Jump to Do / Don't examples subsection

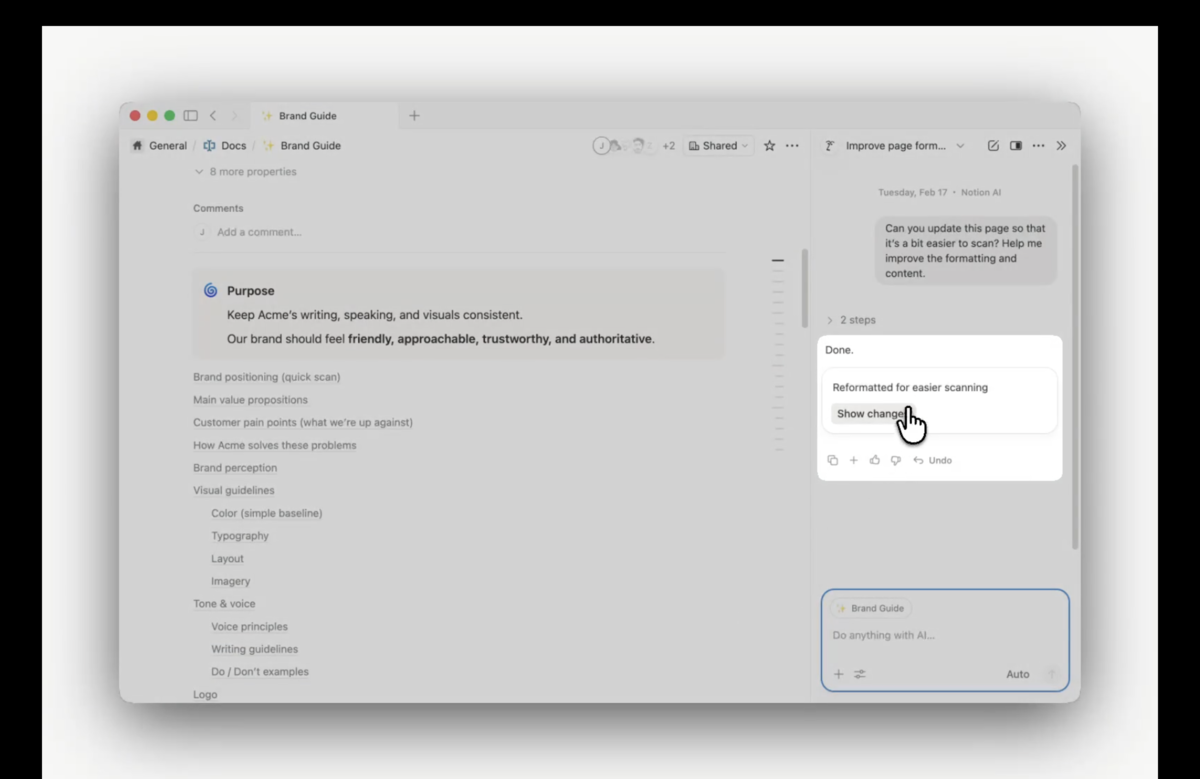click(260, 672)
